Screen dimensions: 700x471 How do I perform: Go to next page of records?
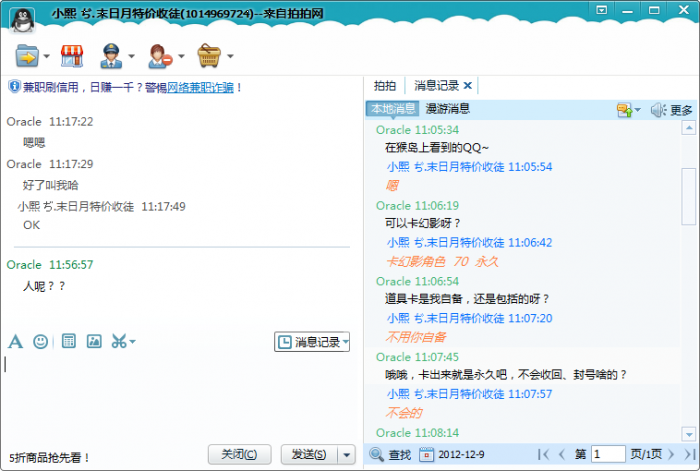tap(671, 454)
